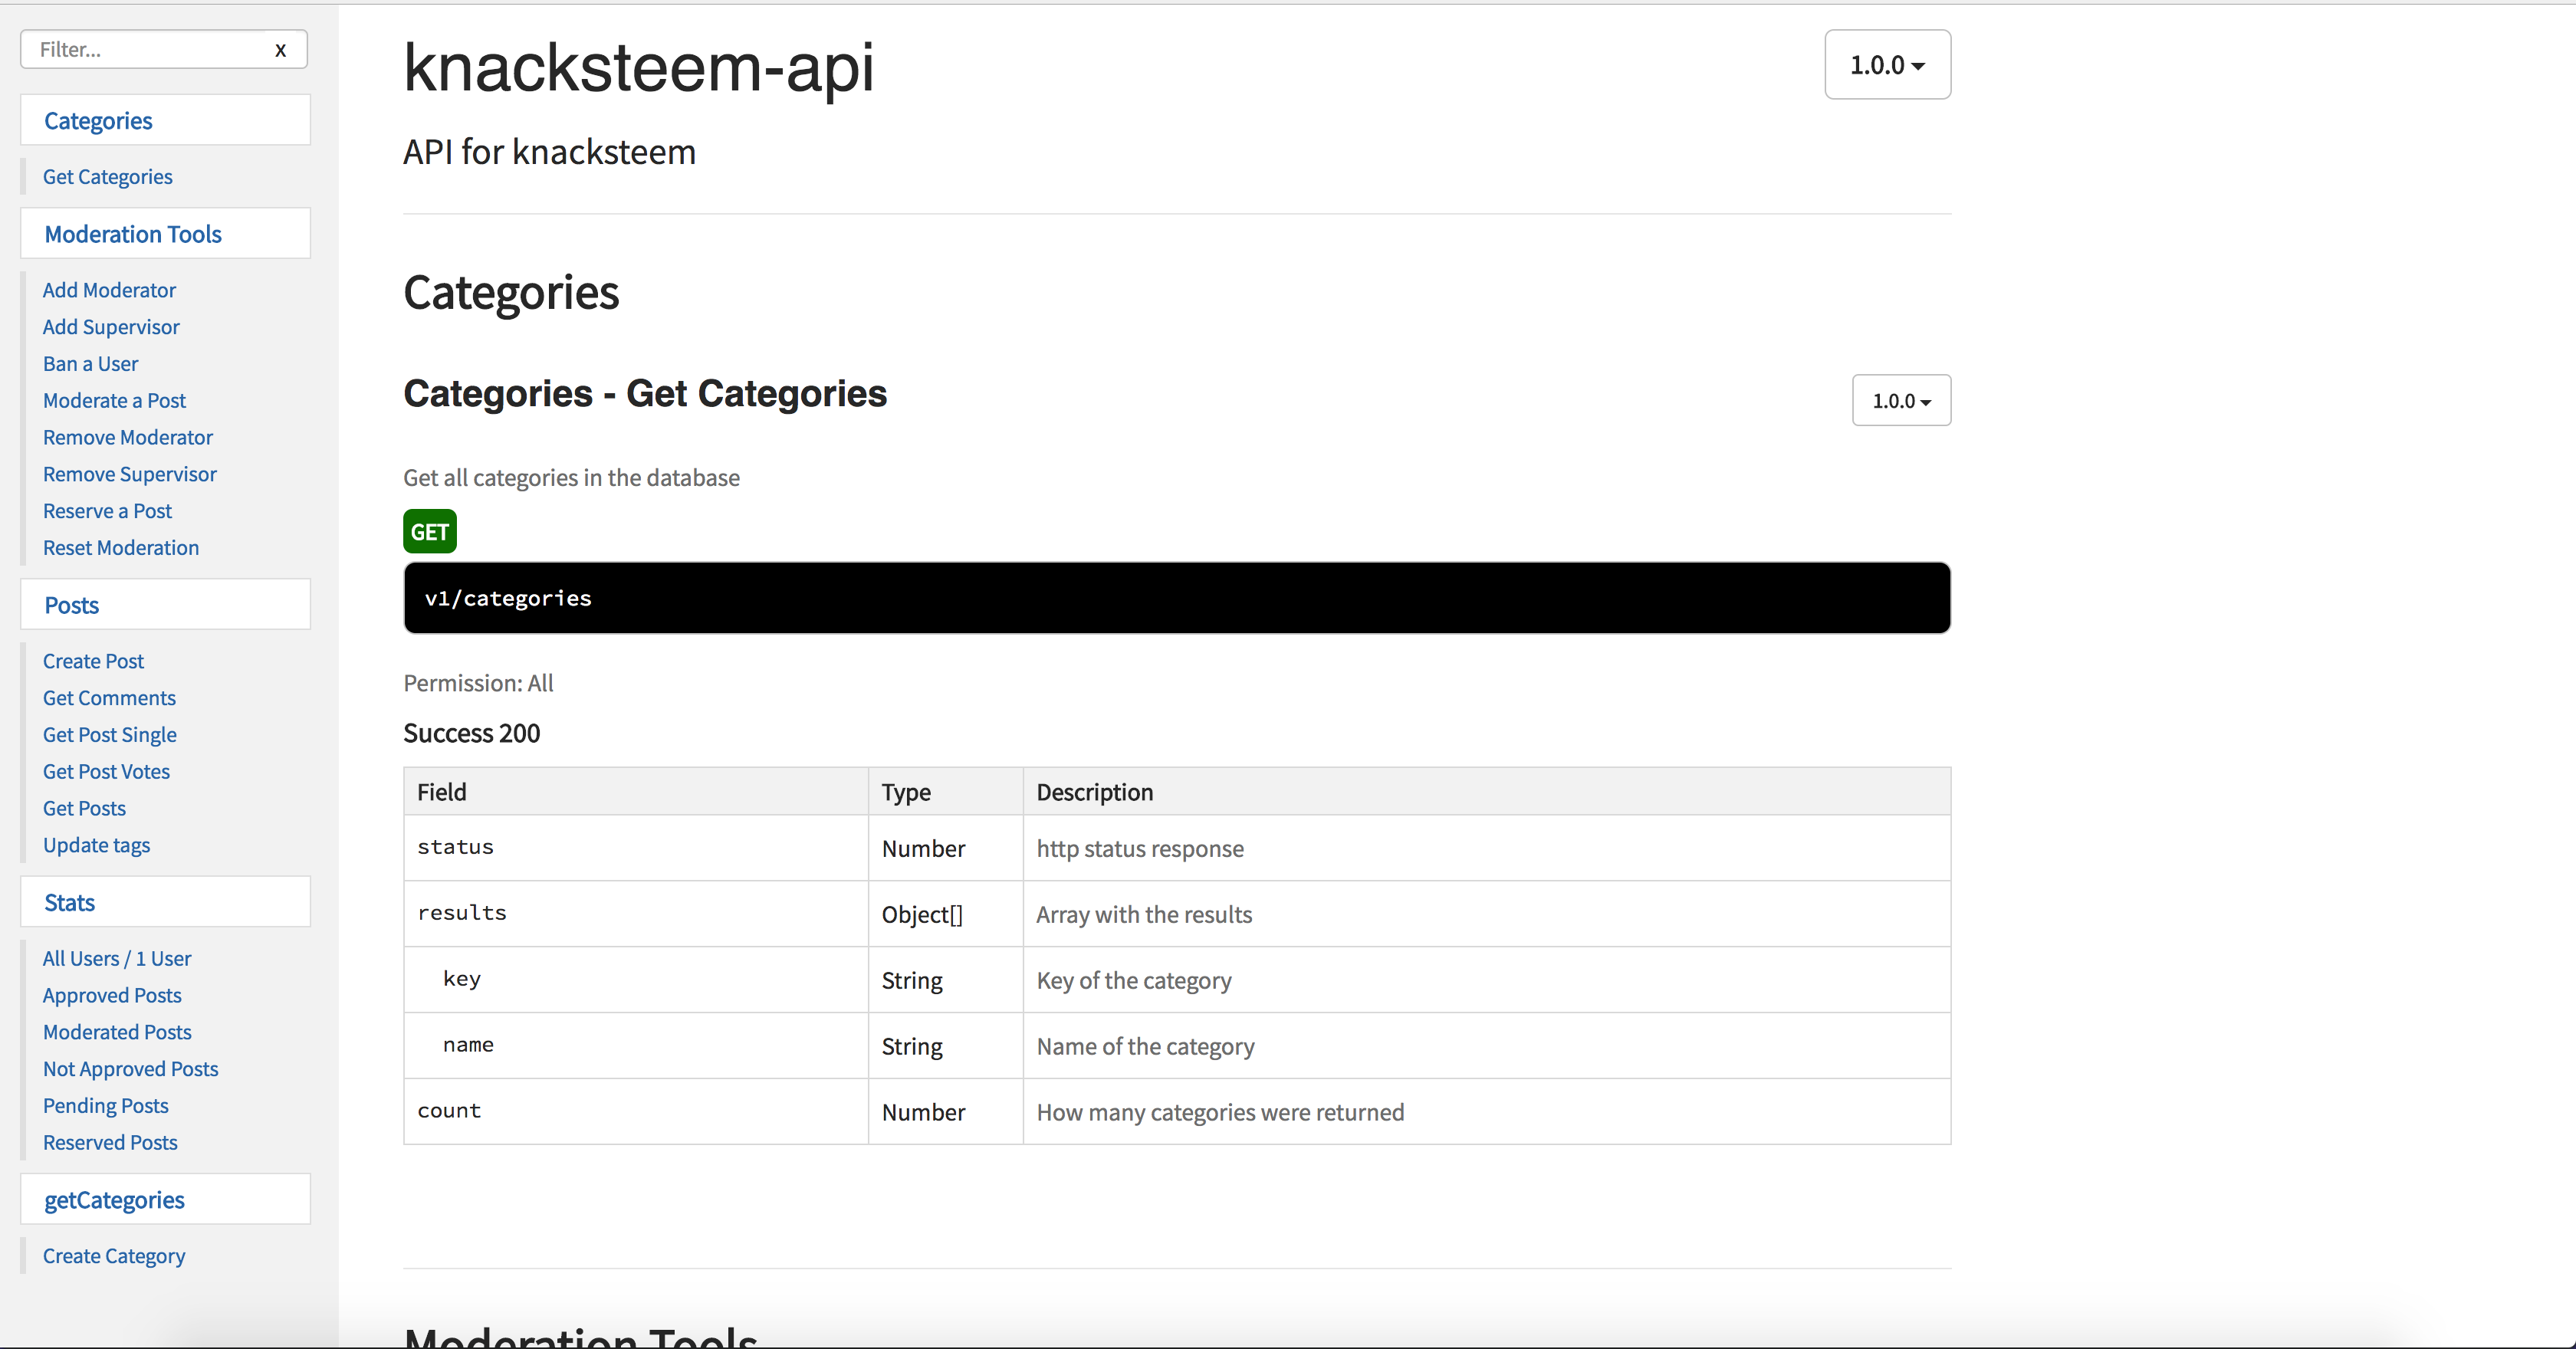Open Create Category under getCategories

click(x=114, y=1256)
